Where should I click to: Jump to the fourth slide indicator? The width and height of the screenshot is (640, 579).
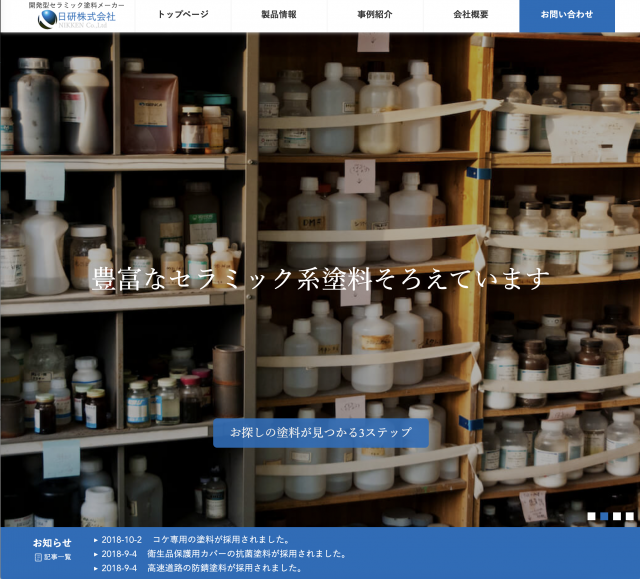(x=629, y=516)
